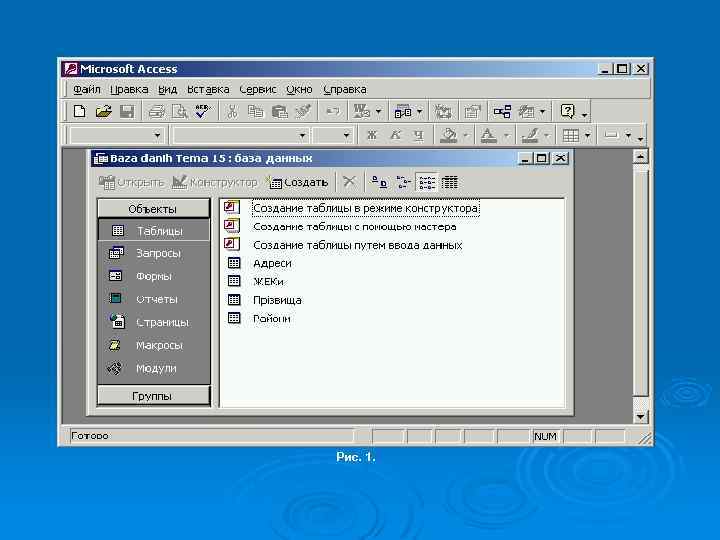720x540 pixels.
Task: Click the Code editor icon
Action: point(443,111)
